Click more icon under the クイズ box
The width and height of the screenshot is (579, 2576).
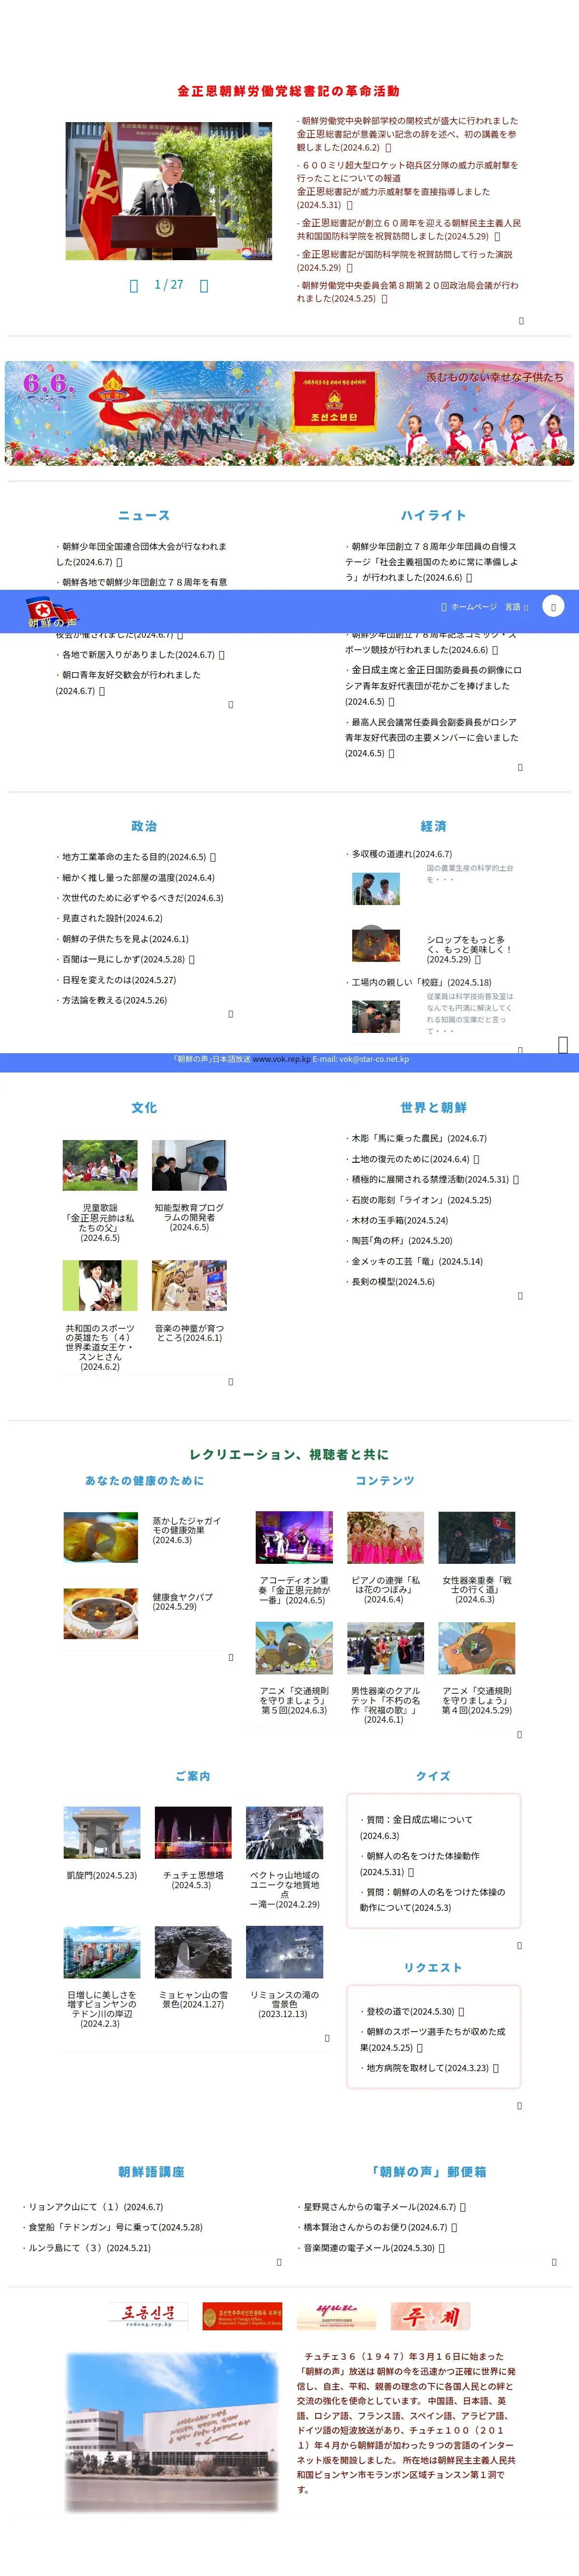519,1945
